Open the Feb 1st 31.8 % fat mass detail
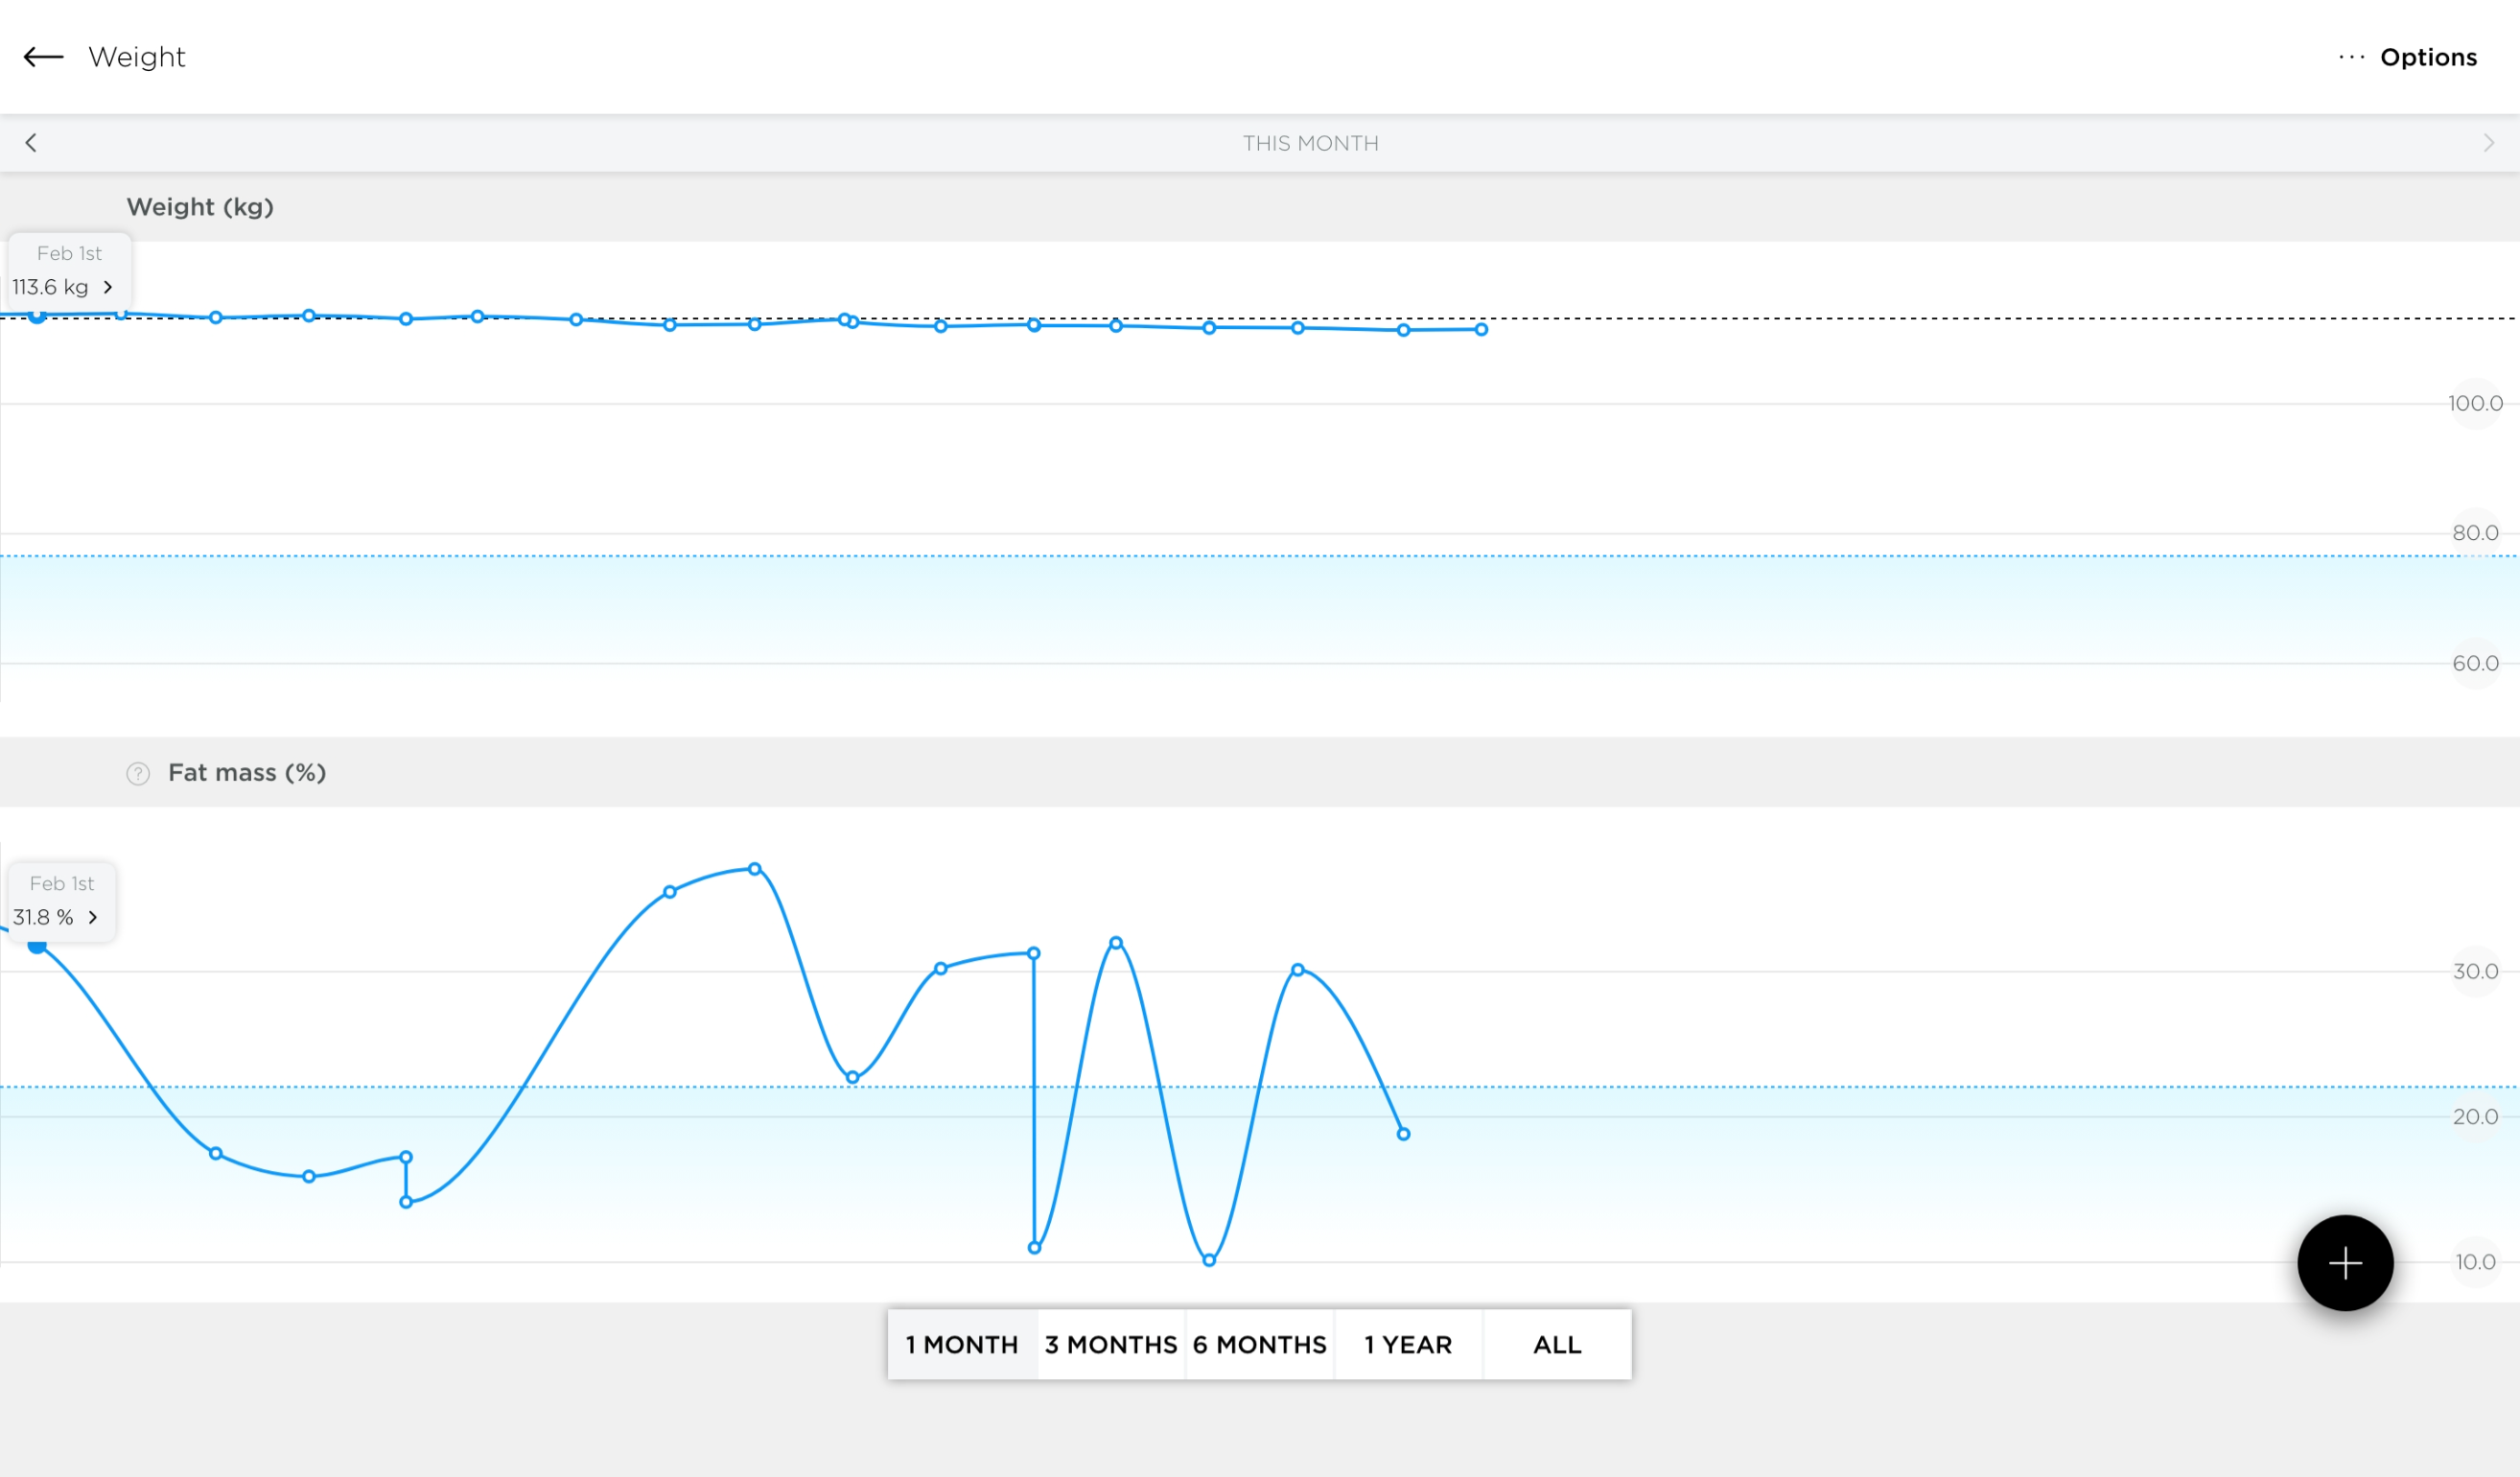Screen dimensions: 2520x1477 tap(62, 901)
